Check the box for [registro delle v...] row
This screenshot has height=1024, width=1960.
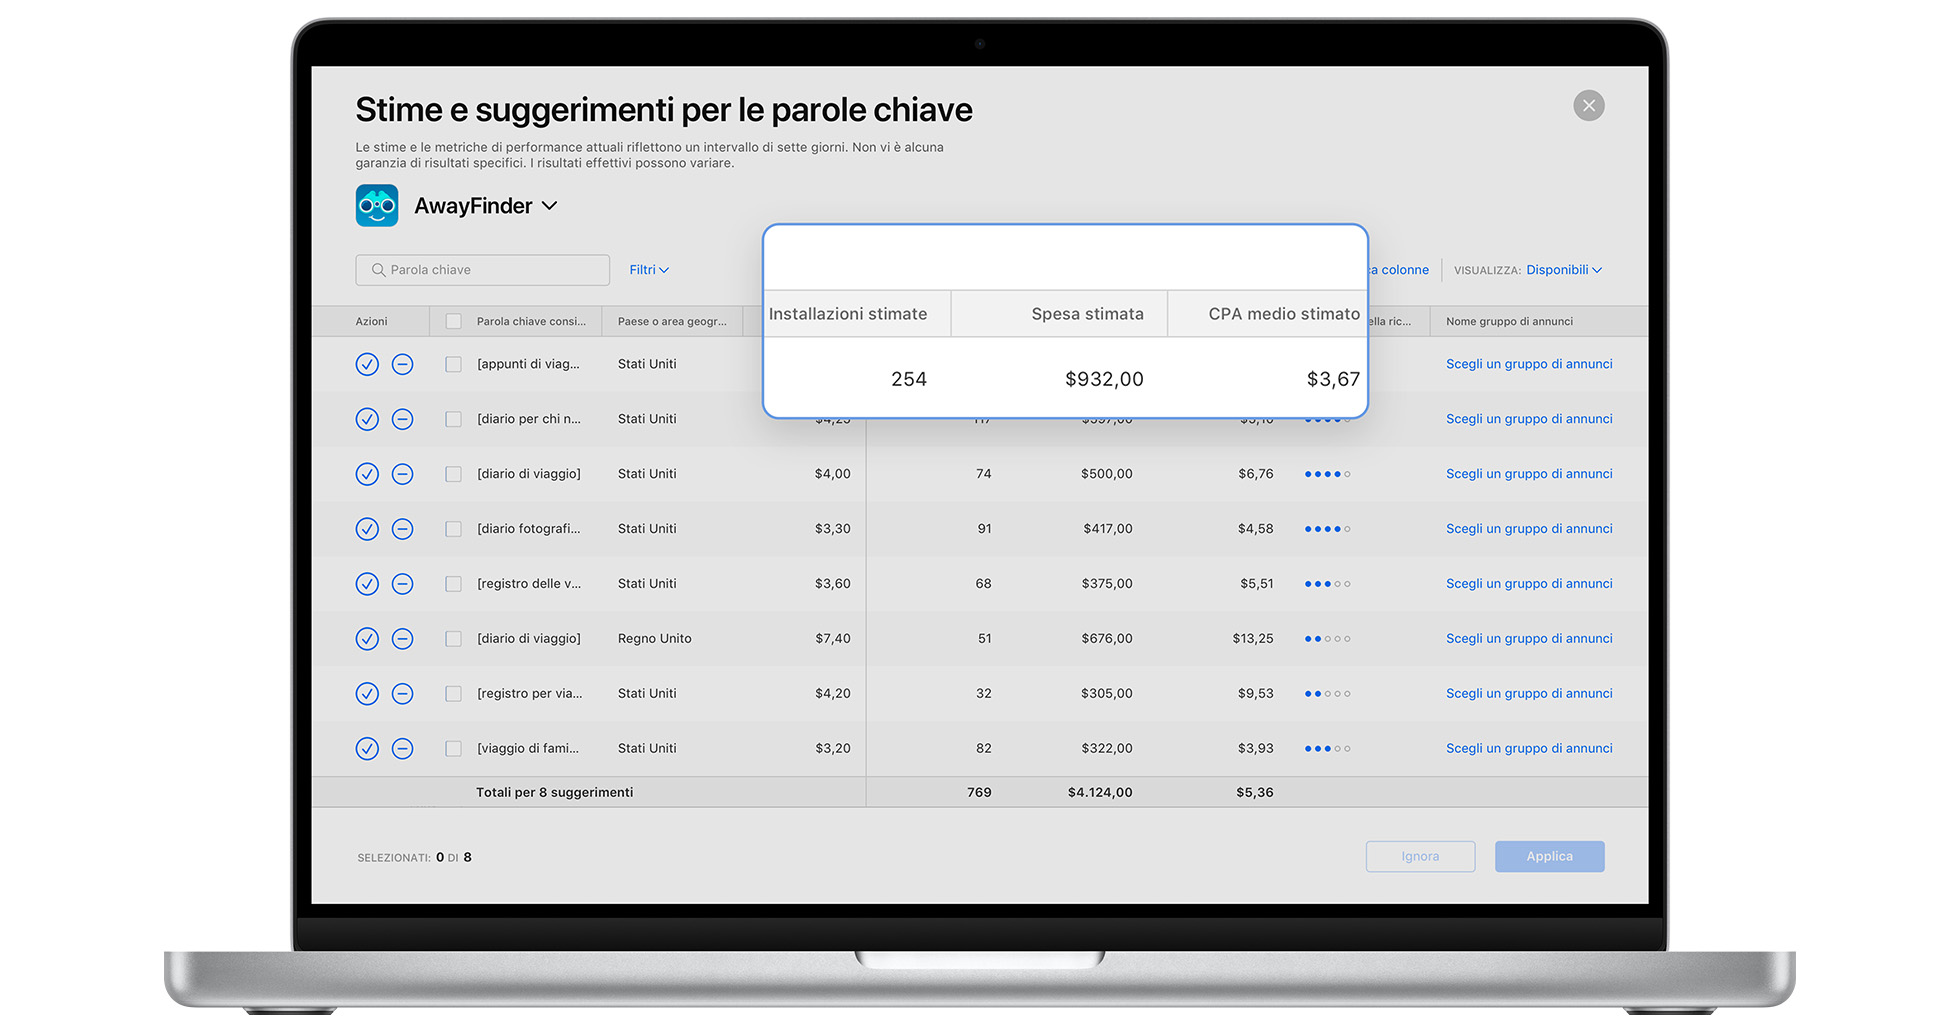point(453,584)
